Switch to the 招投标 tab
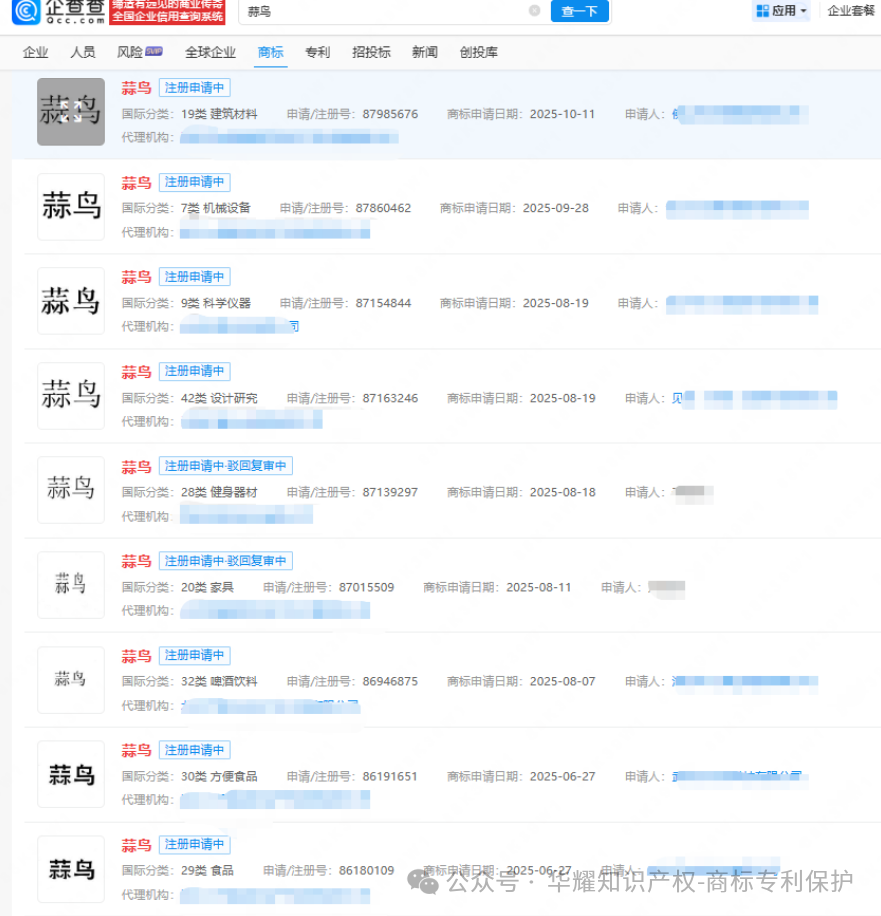The width and height of the screenshot is (881, 916). point(371,52)
